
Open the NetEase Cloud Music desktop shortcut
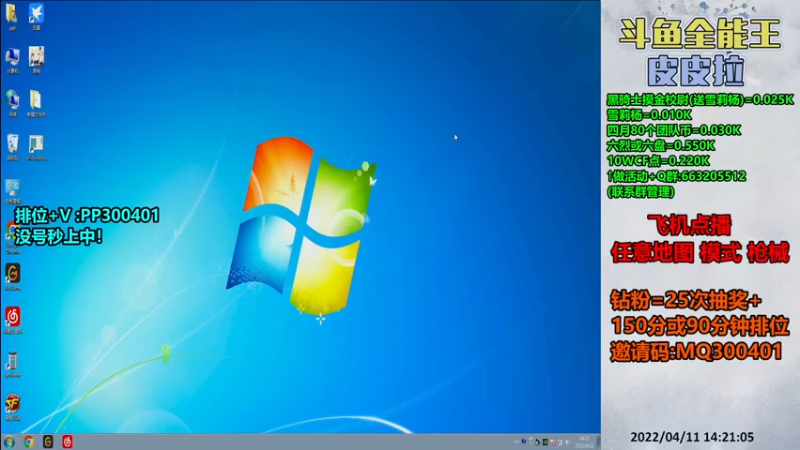pos(13,320)
